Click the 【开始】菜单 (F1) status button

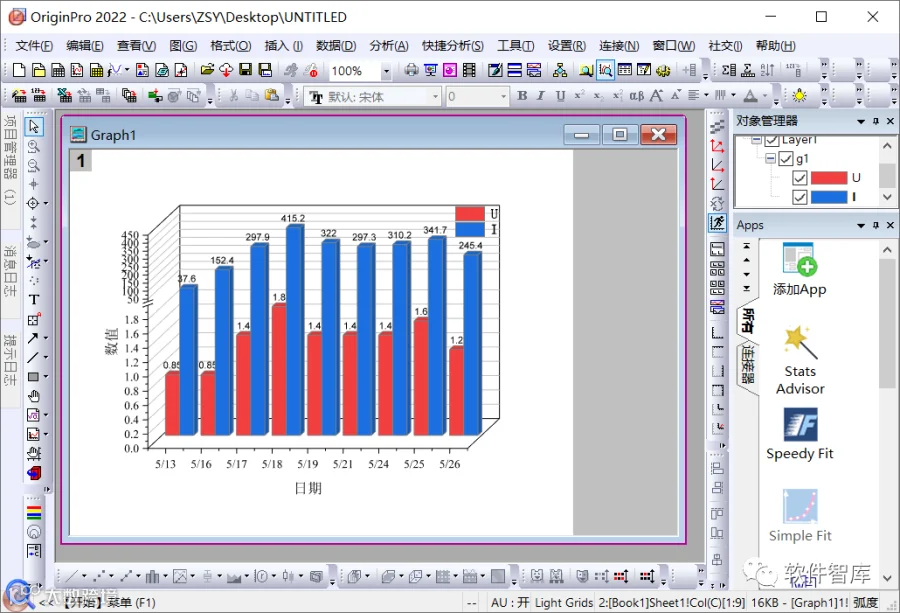click(x=108, y=603)
